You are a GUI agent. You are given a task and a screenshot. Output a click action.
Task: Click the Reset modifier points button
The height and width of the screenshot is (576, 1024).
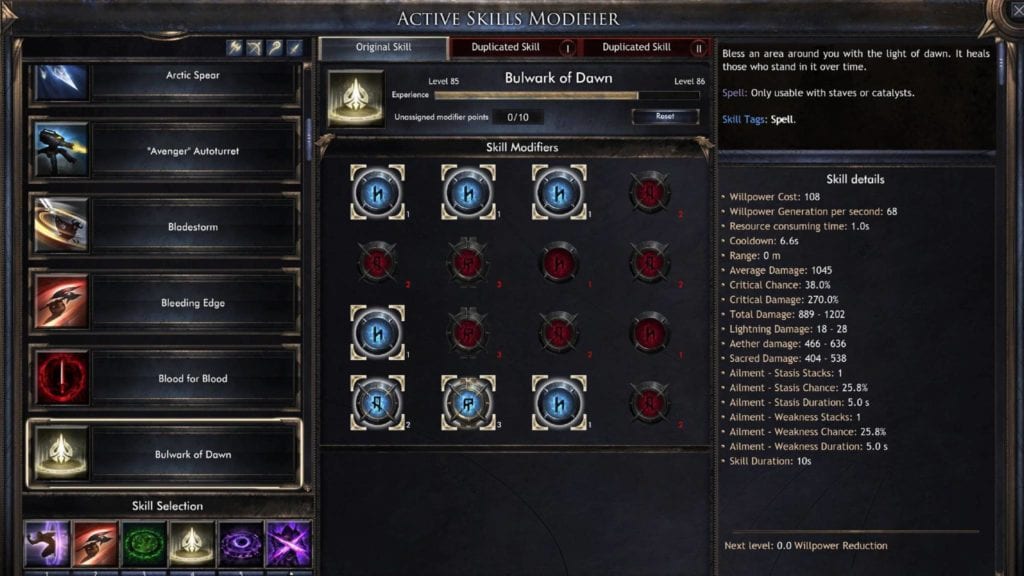point(665,116)
